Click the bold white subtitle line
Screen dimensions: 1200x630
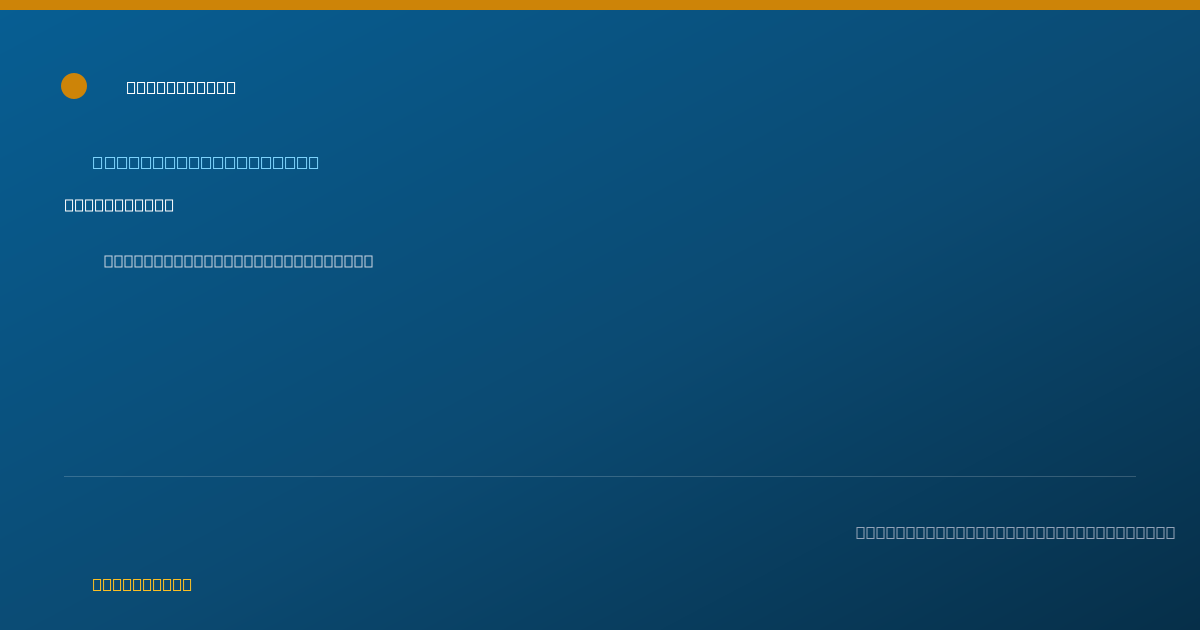tap(119, 205)
